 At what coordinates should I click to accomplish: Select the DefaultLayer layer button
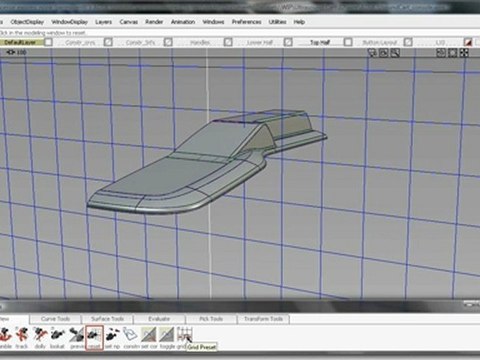[21, 42]
